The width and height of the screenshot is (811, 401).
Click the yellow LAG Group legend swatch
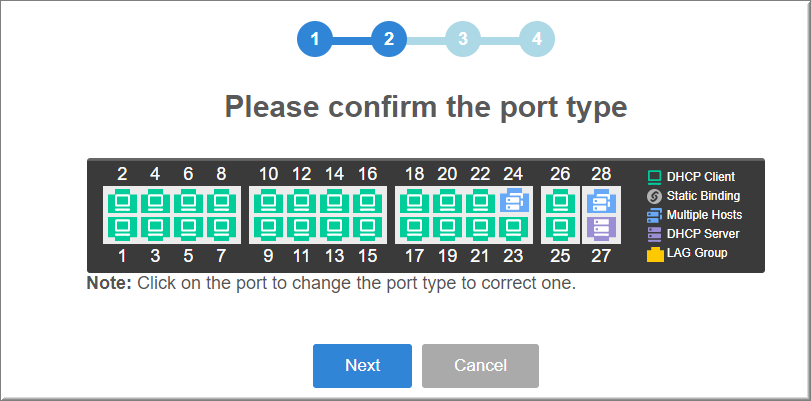click(655, 254)
